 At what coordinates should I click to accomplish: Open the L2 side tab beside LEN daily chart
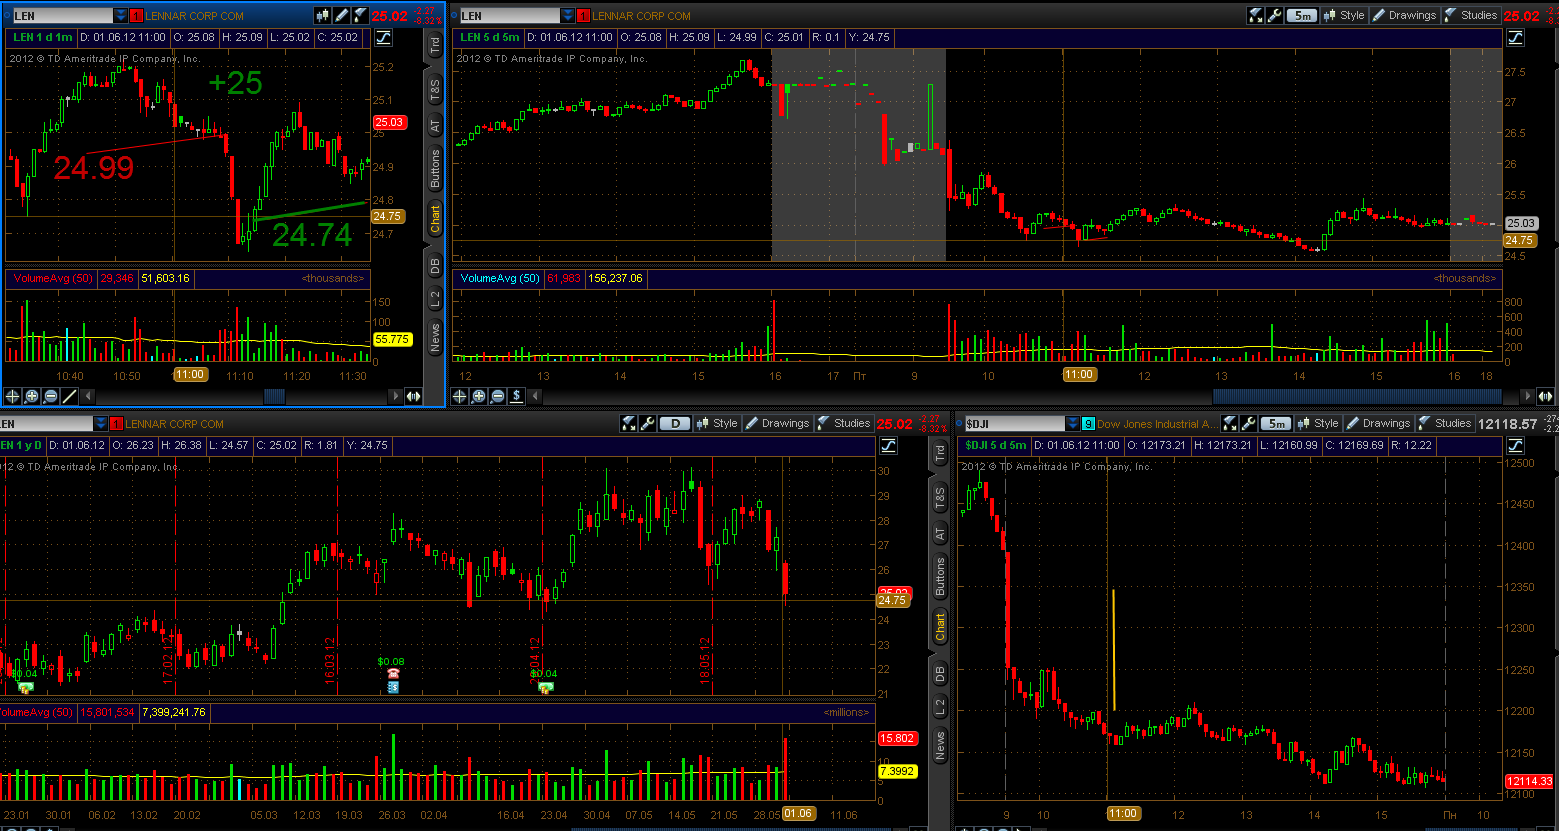(x=940, y=708)
